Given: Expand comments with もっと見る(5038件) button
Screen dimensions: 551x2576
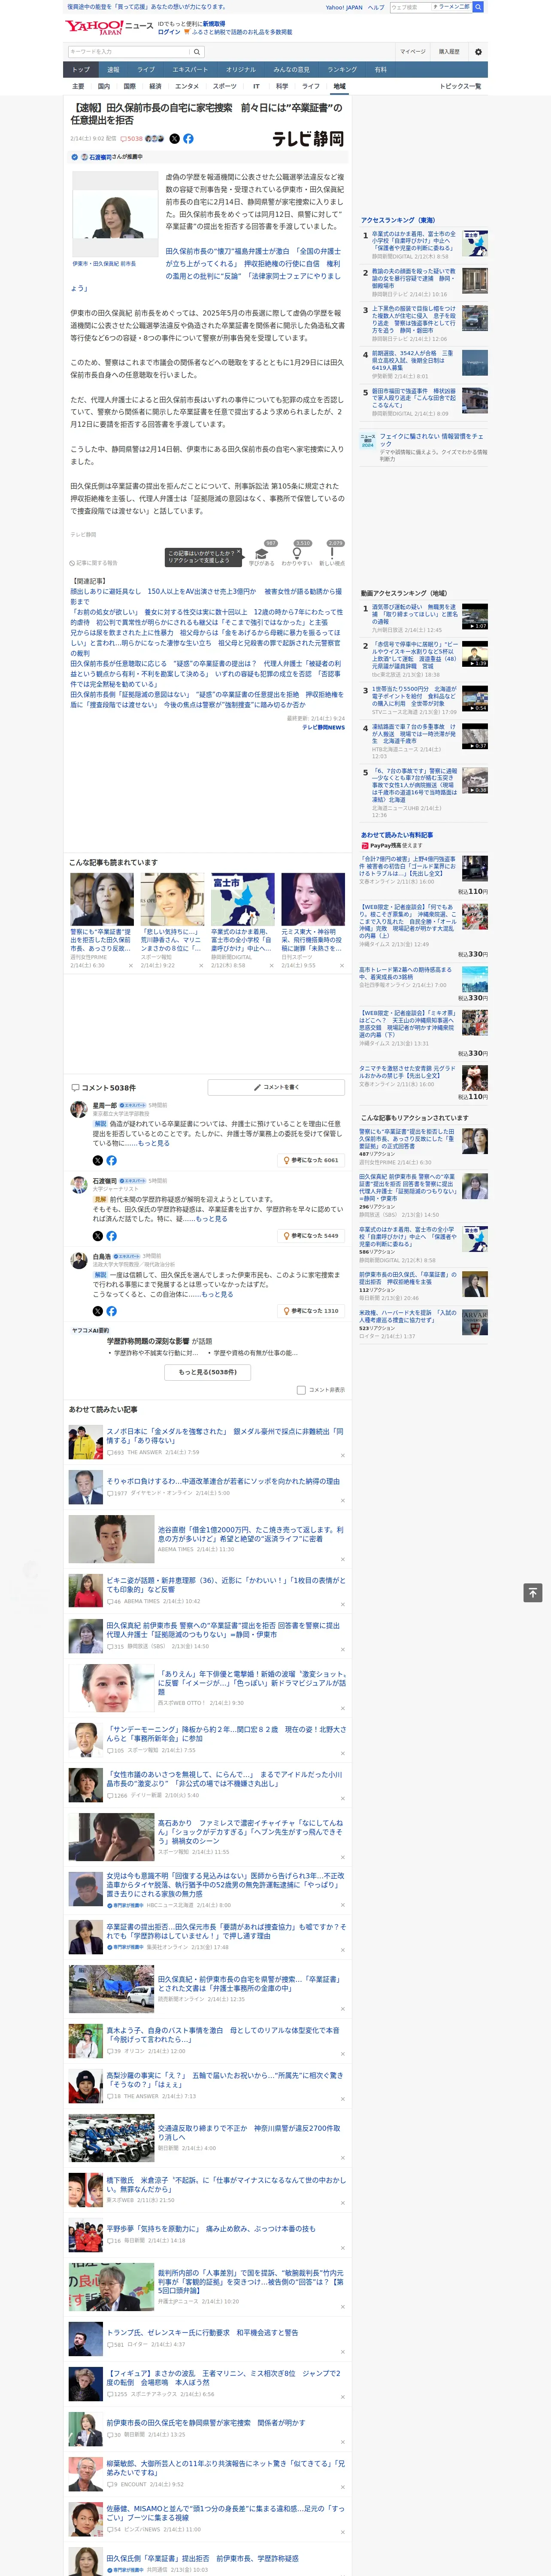Looking at the screenshot, I should click(208, 1372).
